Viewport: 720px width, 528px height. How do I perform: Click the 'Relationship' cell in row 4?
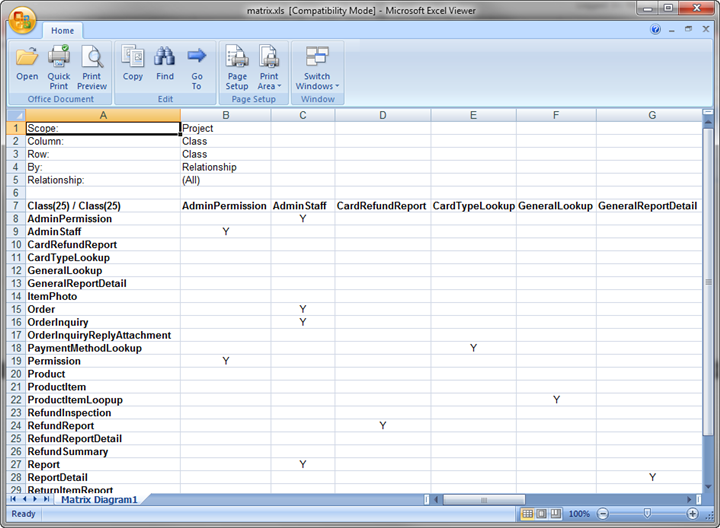point(225,167)
